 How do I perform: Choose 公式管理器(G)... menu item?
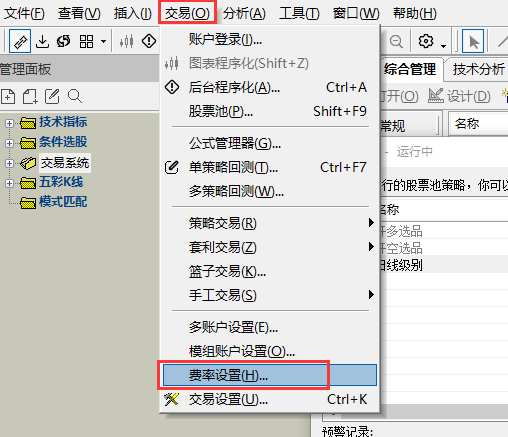(269, 143)
